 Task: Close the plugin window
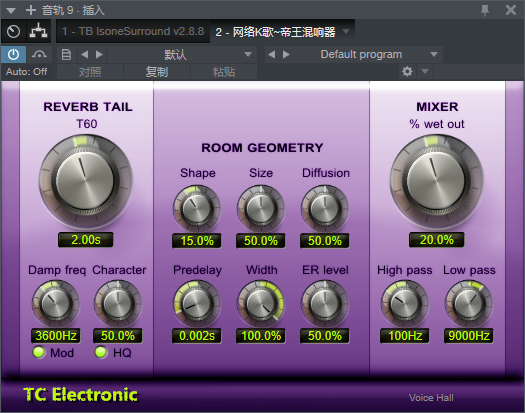[x=511, y=10]
